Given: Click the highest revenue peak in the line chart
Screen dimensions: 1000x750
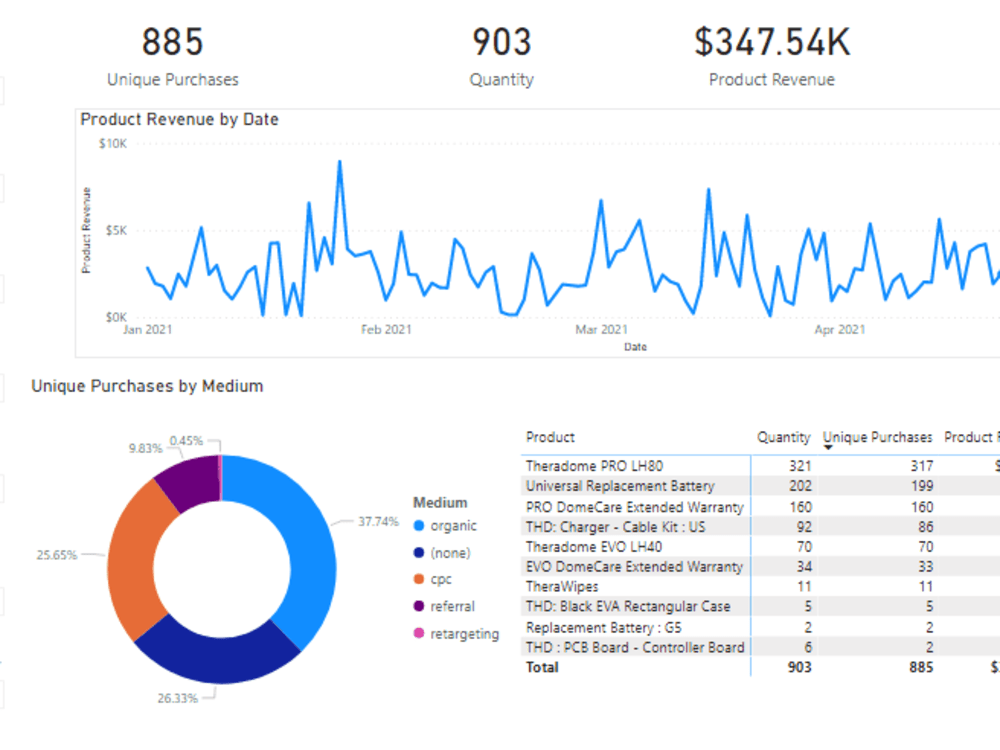Looking at the screenshot, I should (340, 158).
